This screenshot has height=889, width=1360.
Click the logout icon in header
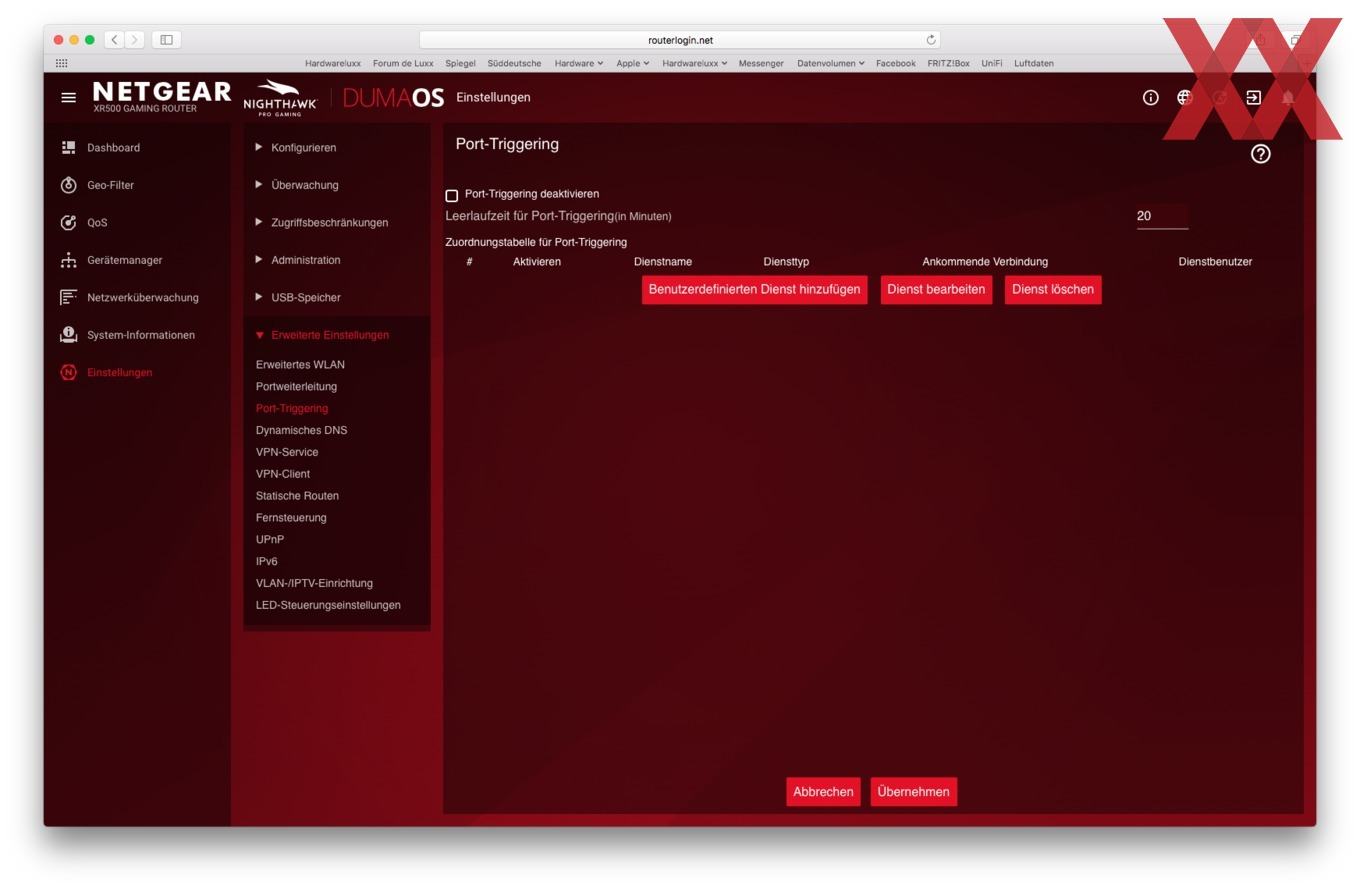[1253, 97]
